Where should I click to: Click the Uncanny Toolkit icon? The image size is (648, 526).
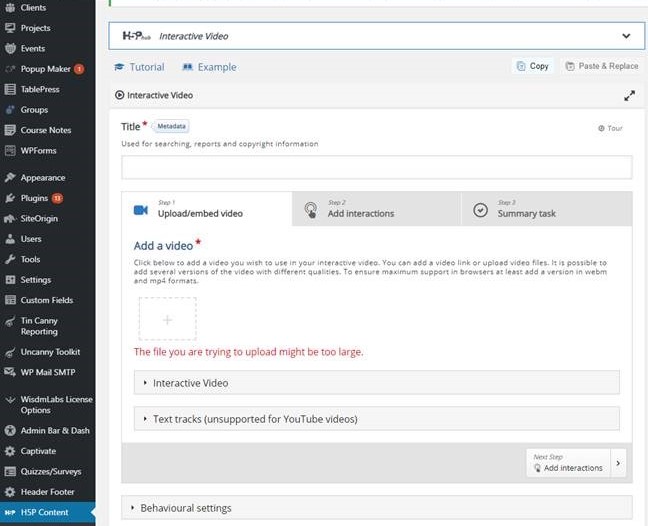(10, 352)
